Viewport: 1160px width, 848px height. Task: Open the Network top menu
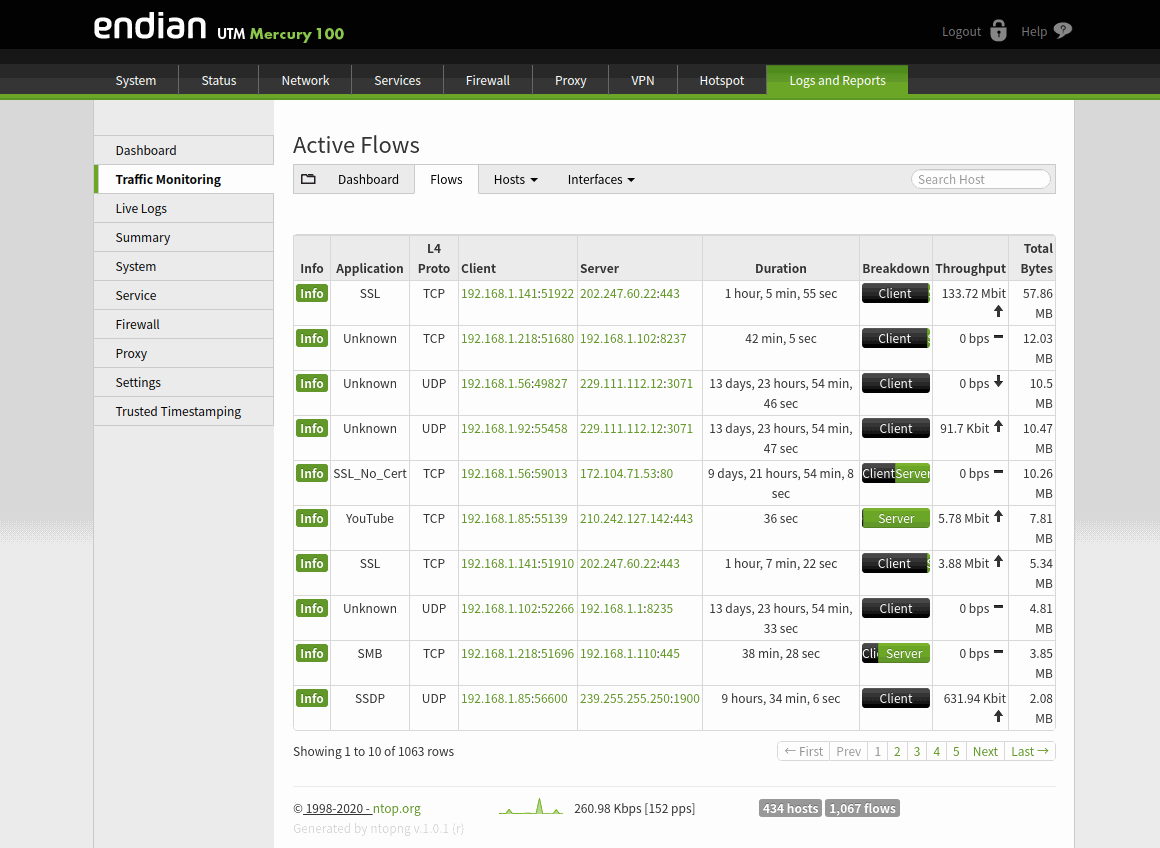pyautogui.click(x=305, y=81)
